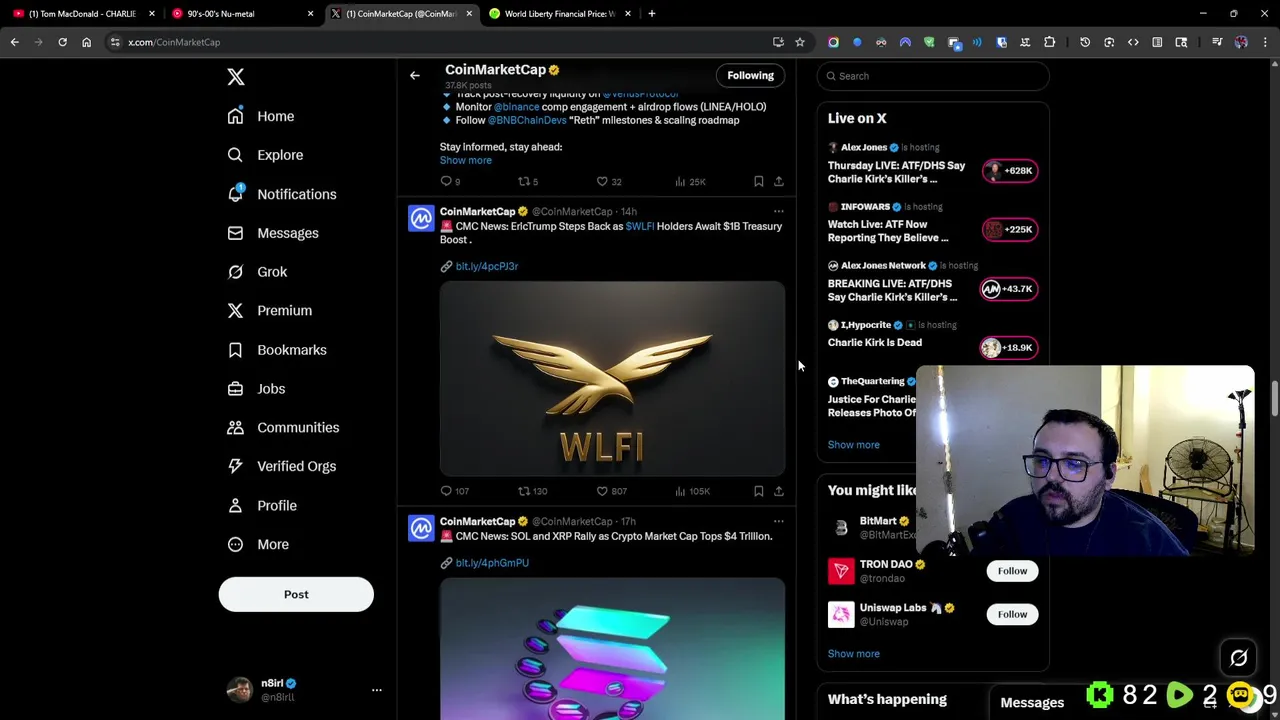Screen dimensions: 1280x720
Task: Like the post with 32 likes
Action: tap(608, 181)
